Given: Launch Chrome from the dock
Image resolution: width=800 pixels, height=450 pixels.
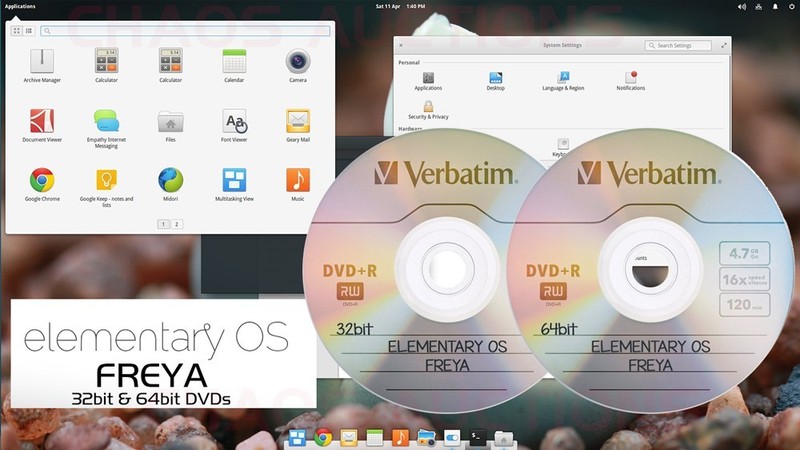Looking at the screenshot, I should coord(323,438).
